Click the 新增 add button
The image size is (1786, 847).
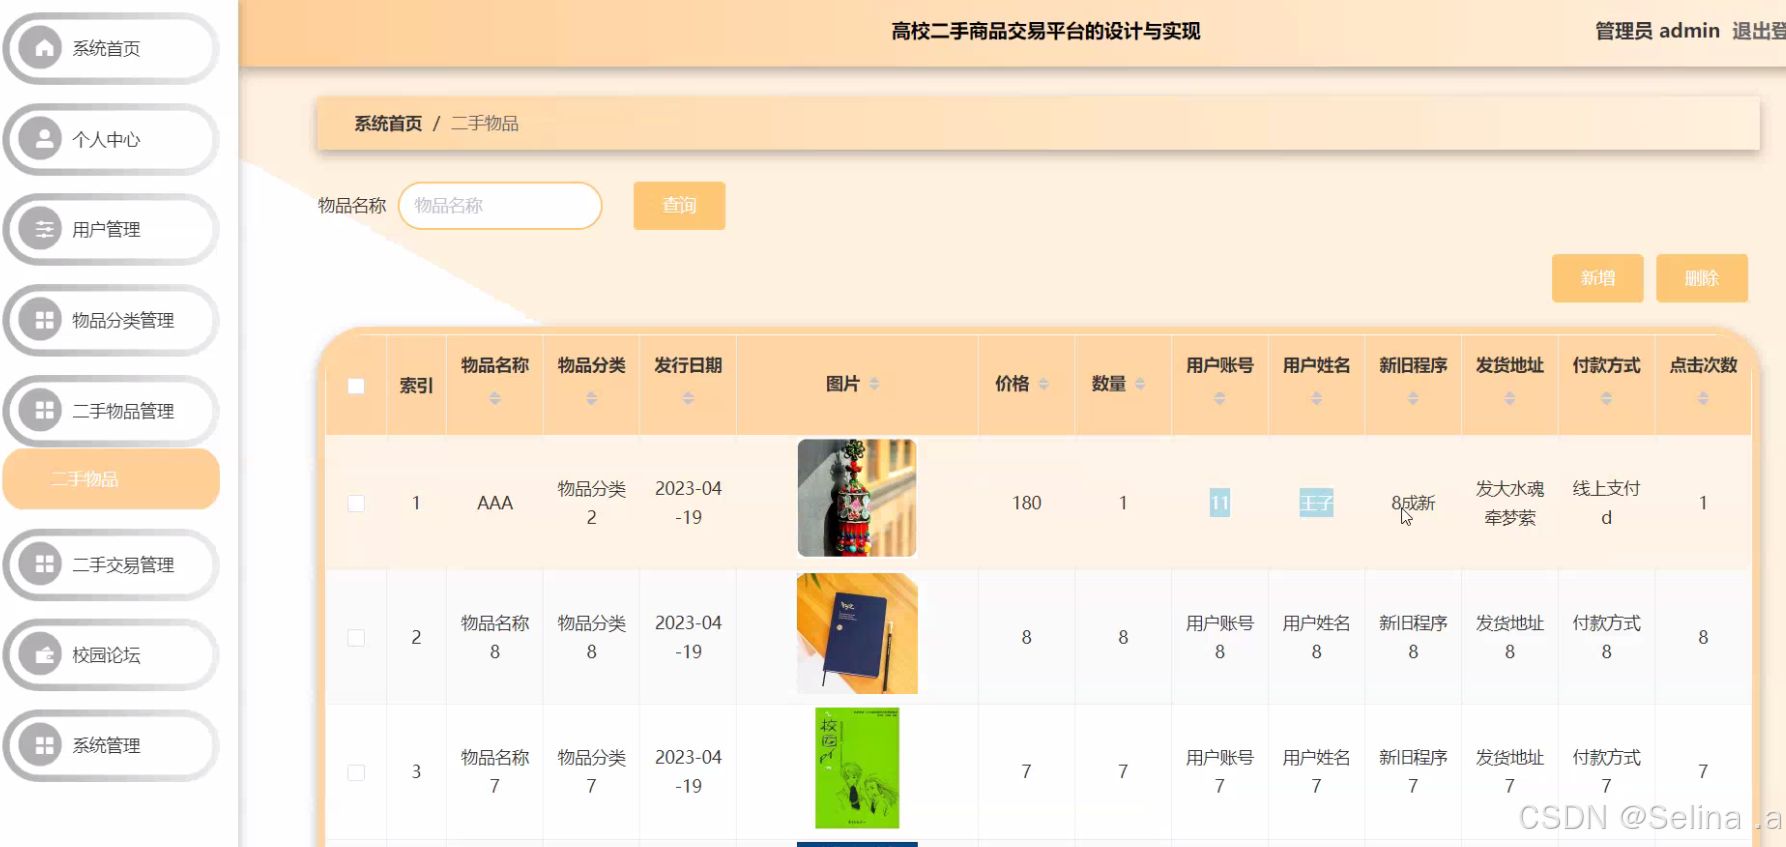point(1597,278)
